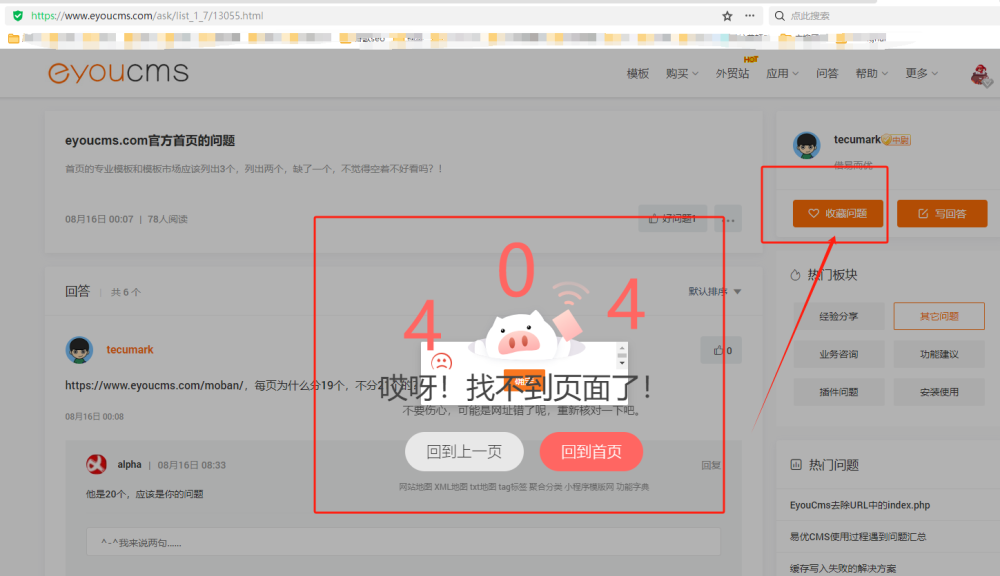The image size is (1000, 576).
Task: Click tecumark's avatar in the sidebar card
Action: [x=807, y=145]
